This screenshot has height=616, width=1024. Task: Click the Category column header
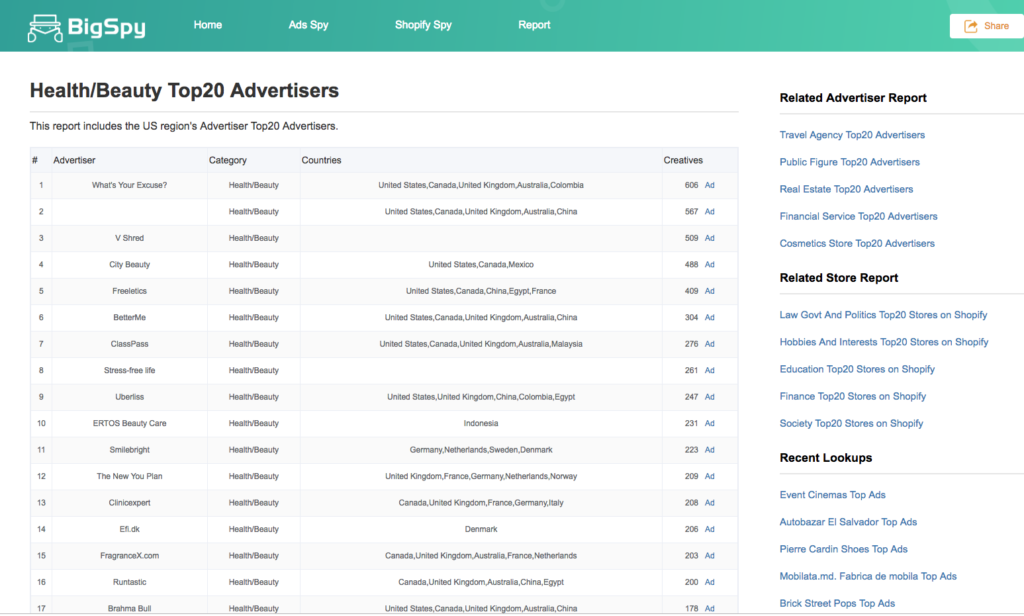(x=228, y=161)
